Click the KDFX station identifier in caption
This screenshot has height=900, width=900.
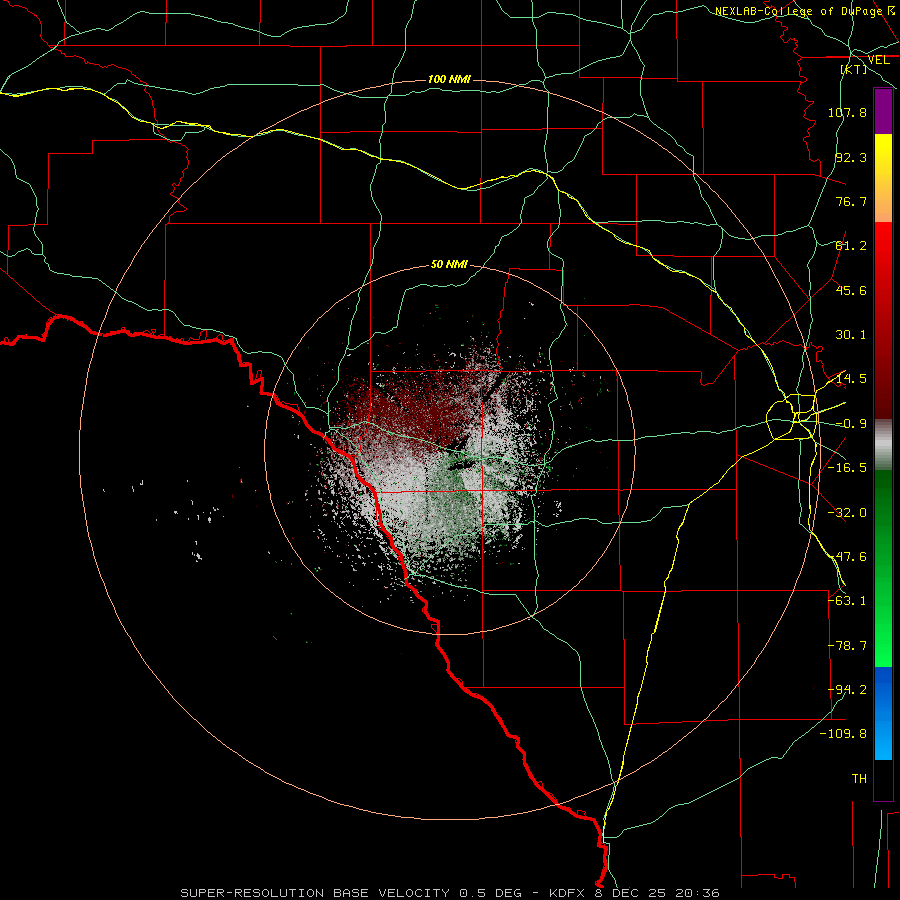[567, 893]
